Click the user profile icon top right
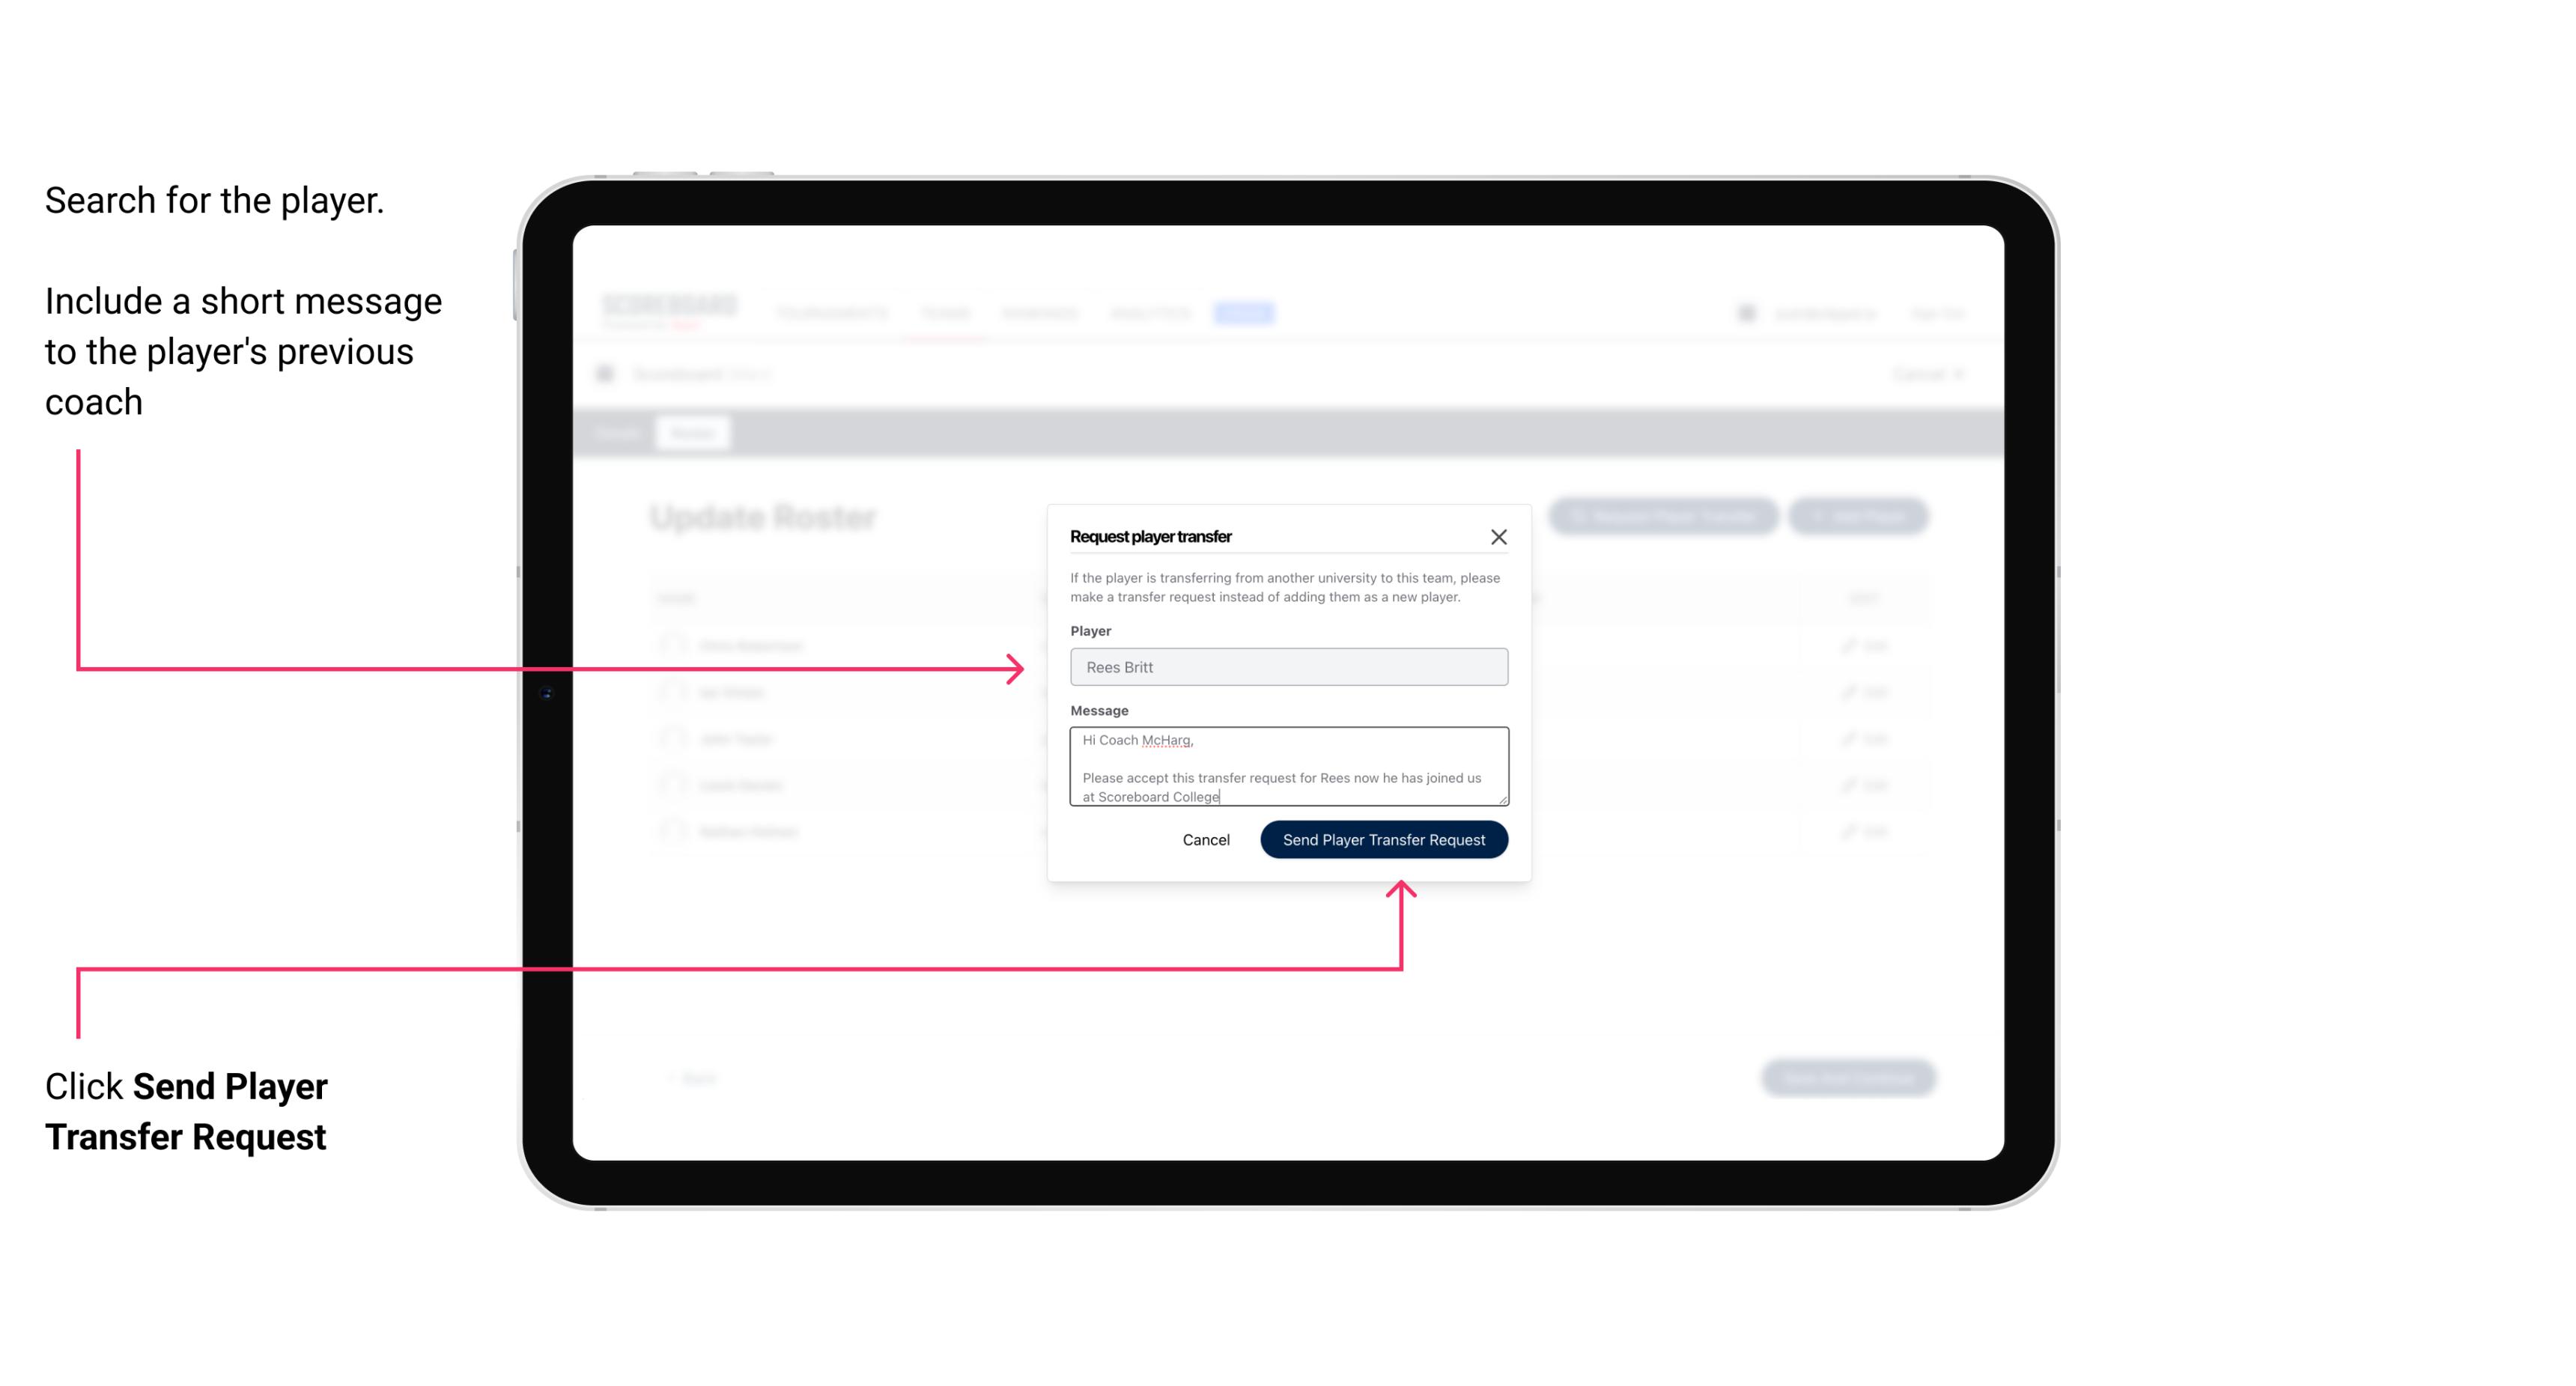 pyautogui.click(x=1745, y=312)
